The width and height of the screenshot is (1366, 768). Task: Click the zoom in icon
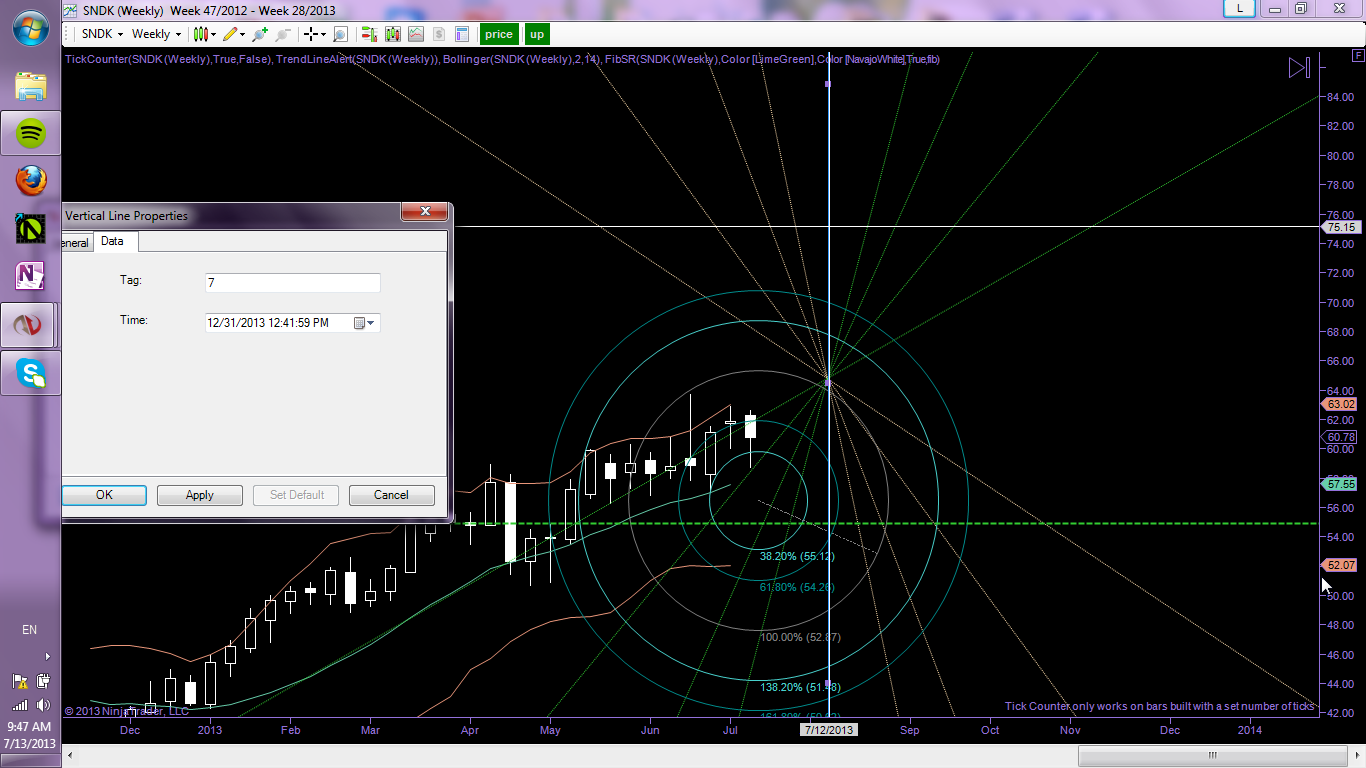click(261, 34)
